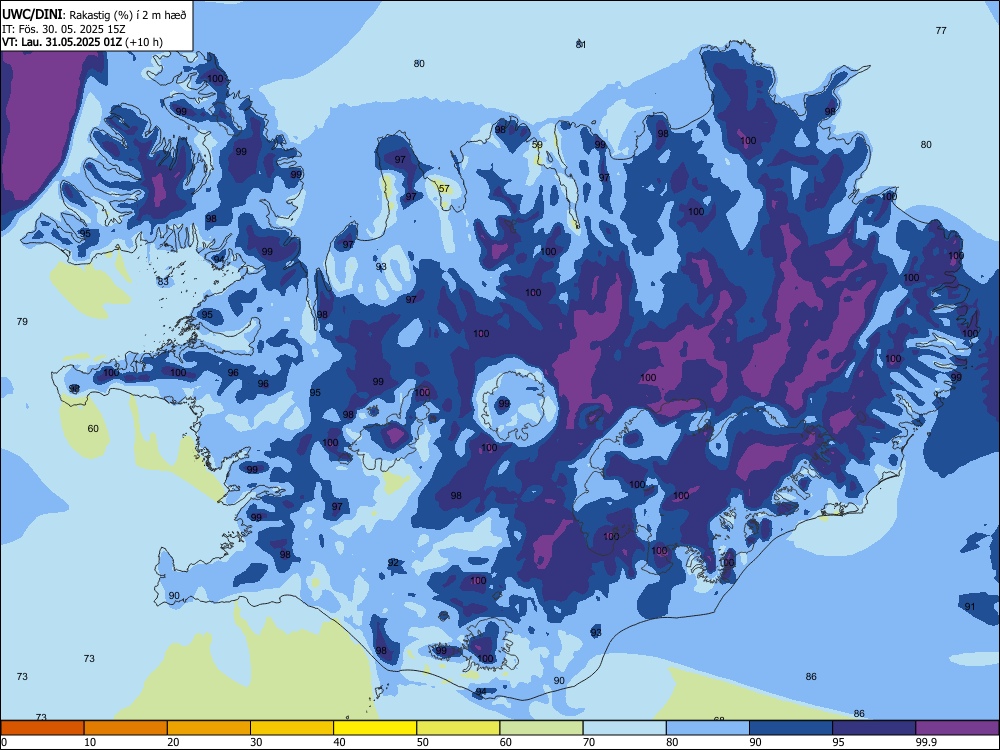Image resolution: width=1000 pixels, height=750 pixels.
Task: Pick the amber 20–30 legend swatch
Action: (x=209, y=728)
